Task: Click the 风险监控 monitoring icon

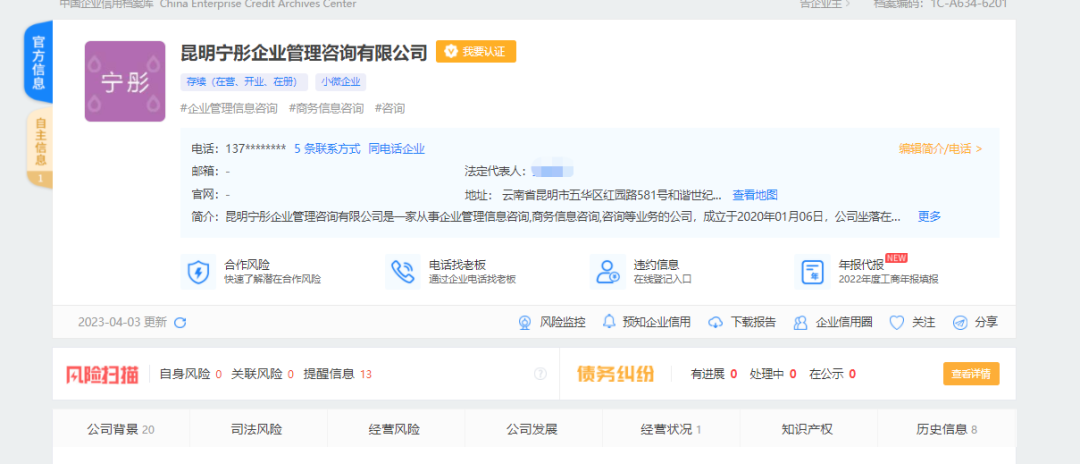Action: click(x=525, y=322)
